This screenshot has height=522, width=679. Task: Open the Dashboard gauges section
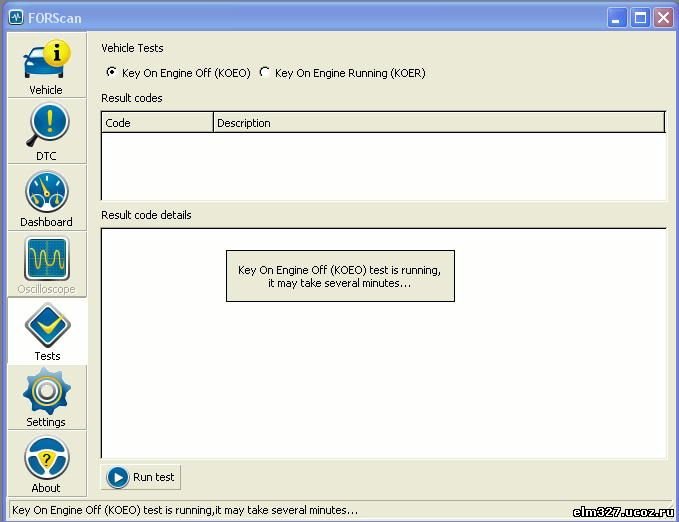pos(47,198)
